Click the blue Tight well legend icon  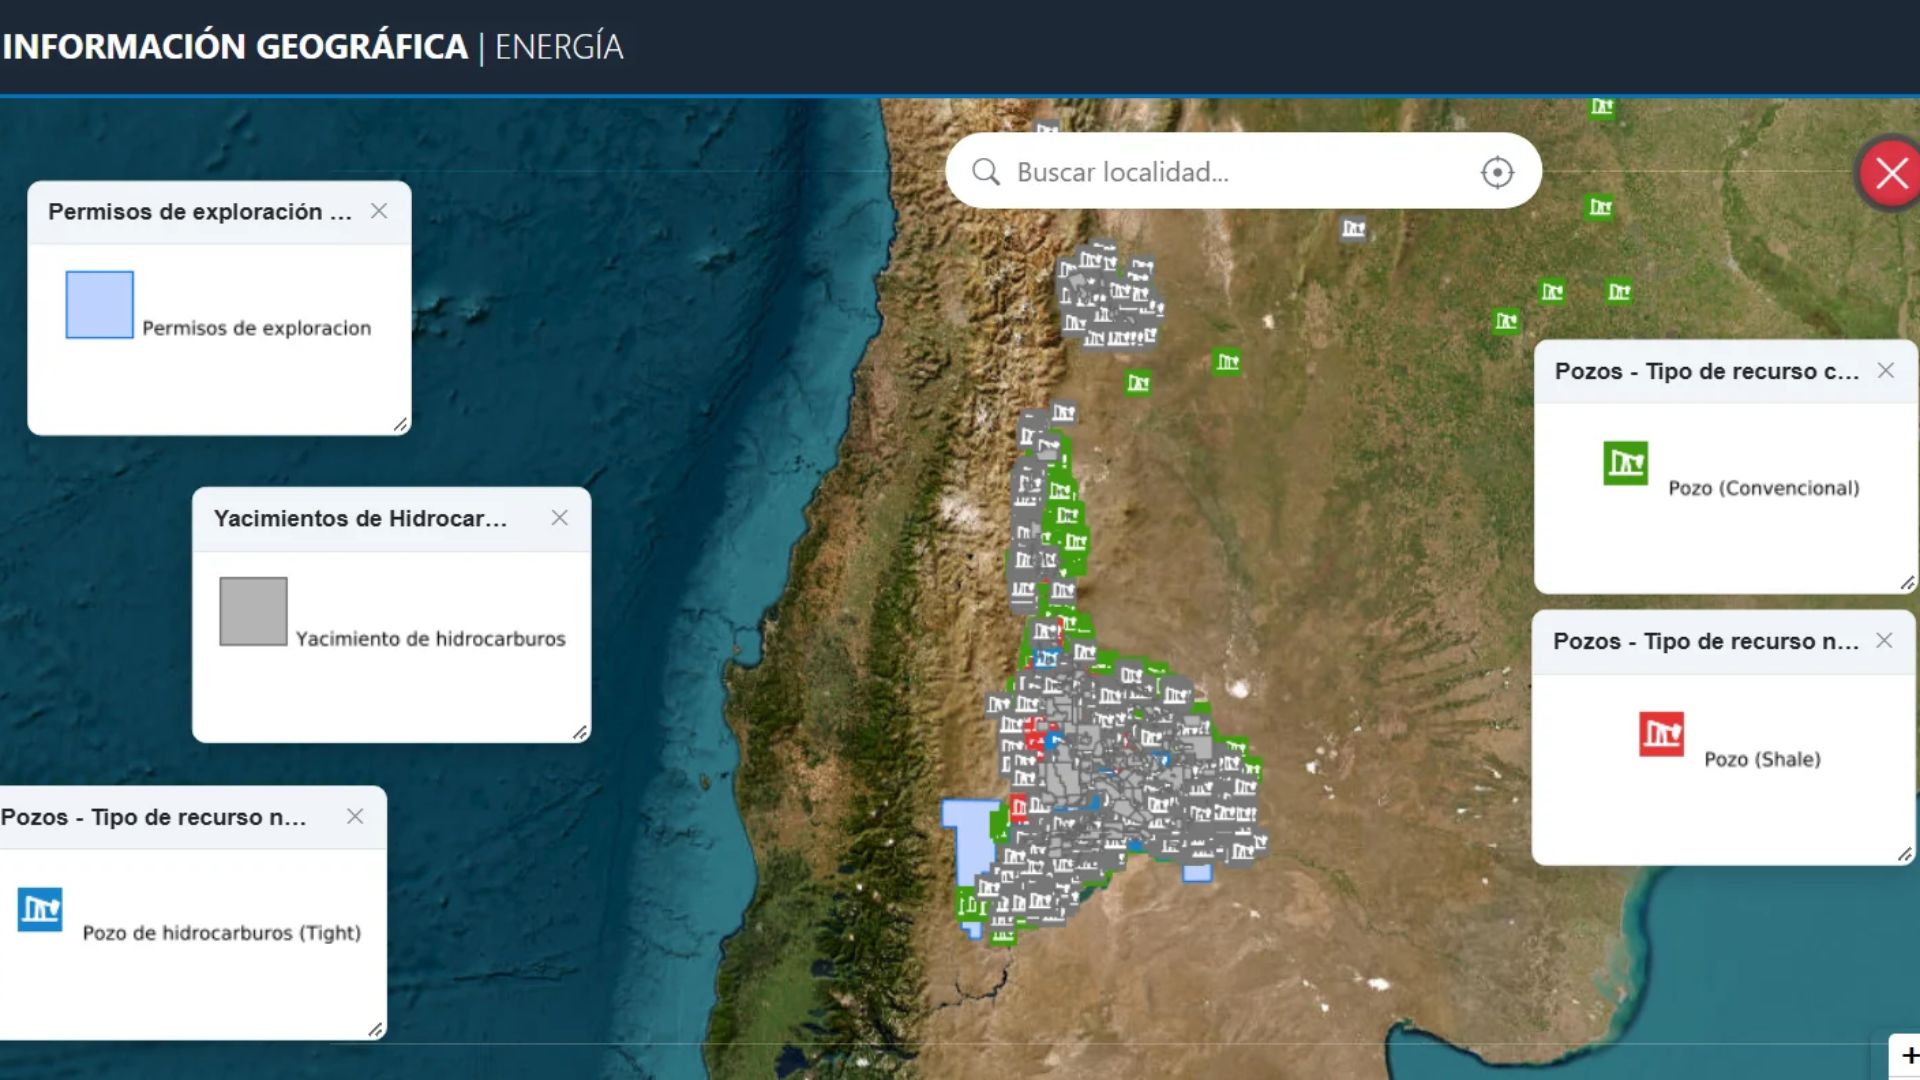(40, 909)
